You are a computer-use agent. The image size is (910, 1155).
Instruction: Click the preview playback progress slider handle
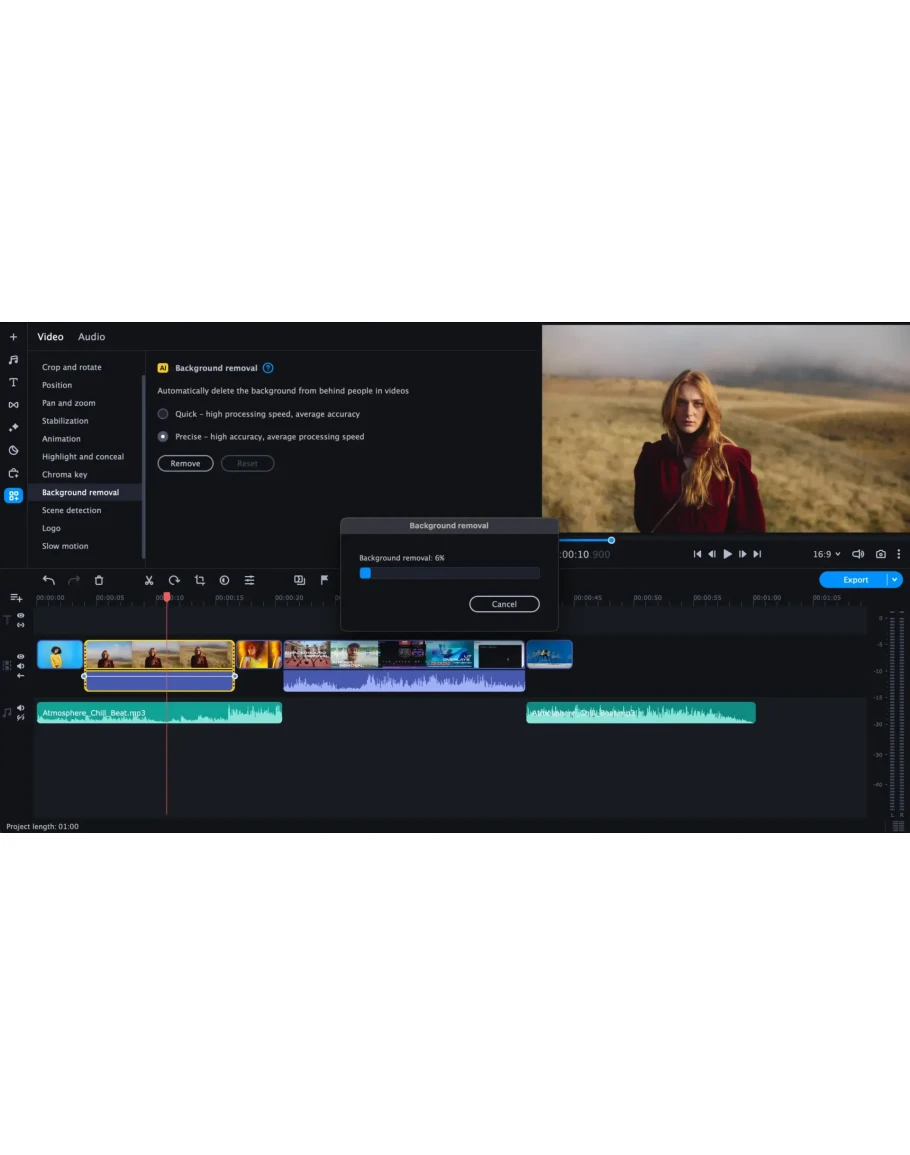(611, 540)
